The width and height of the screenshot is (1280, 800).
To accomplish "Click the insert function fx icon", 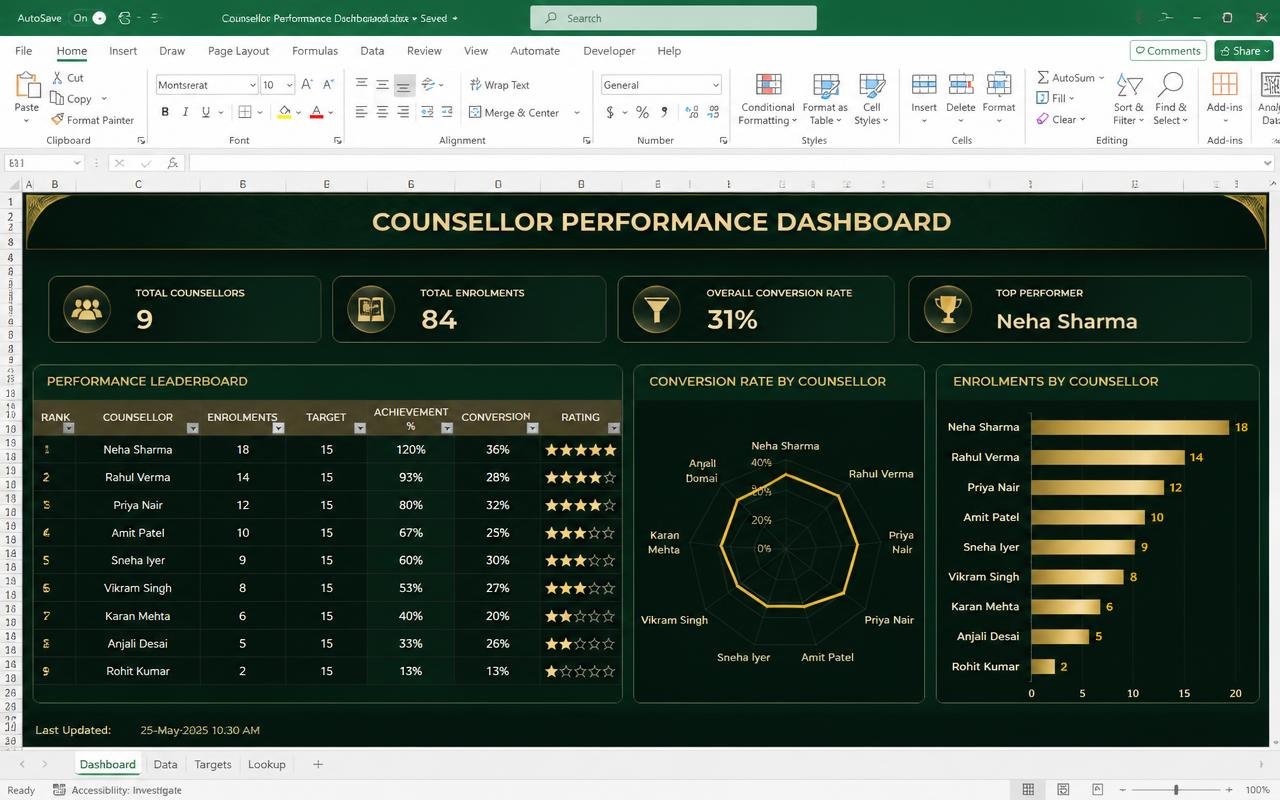I will pos(172,162).
